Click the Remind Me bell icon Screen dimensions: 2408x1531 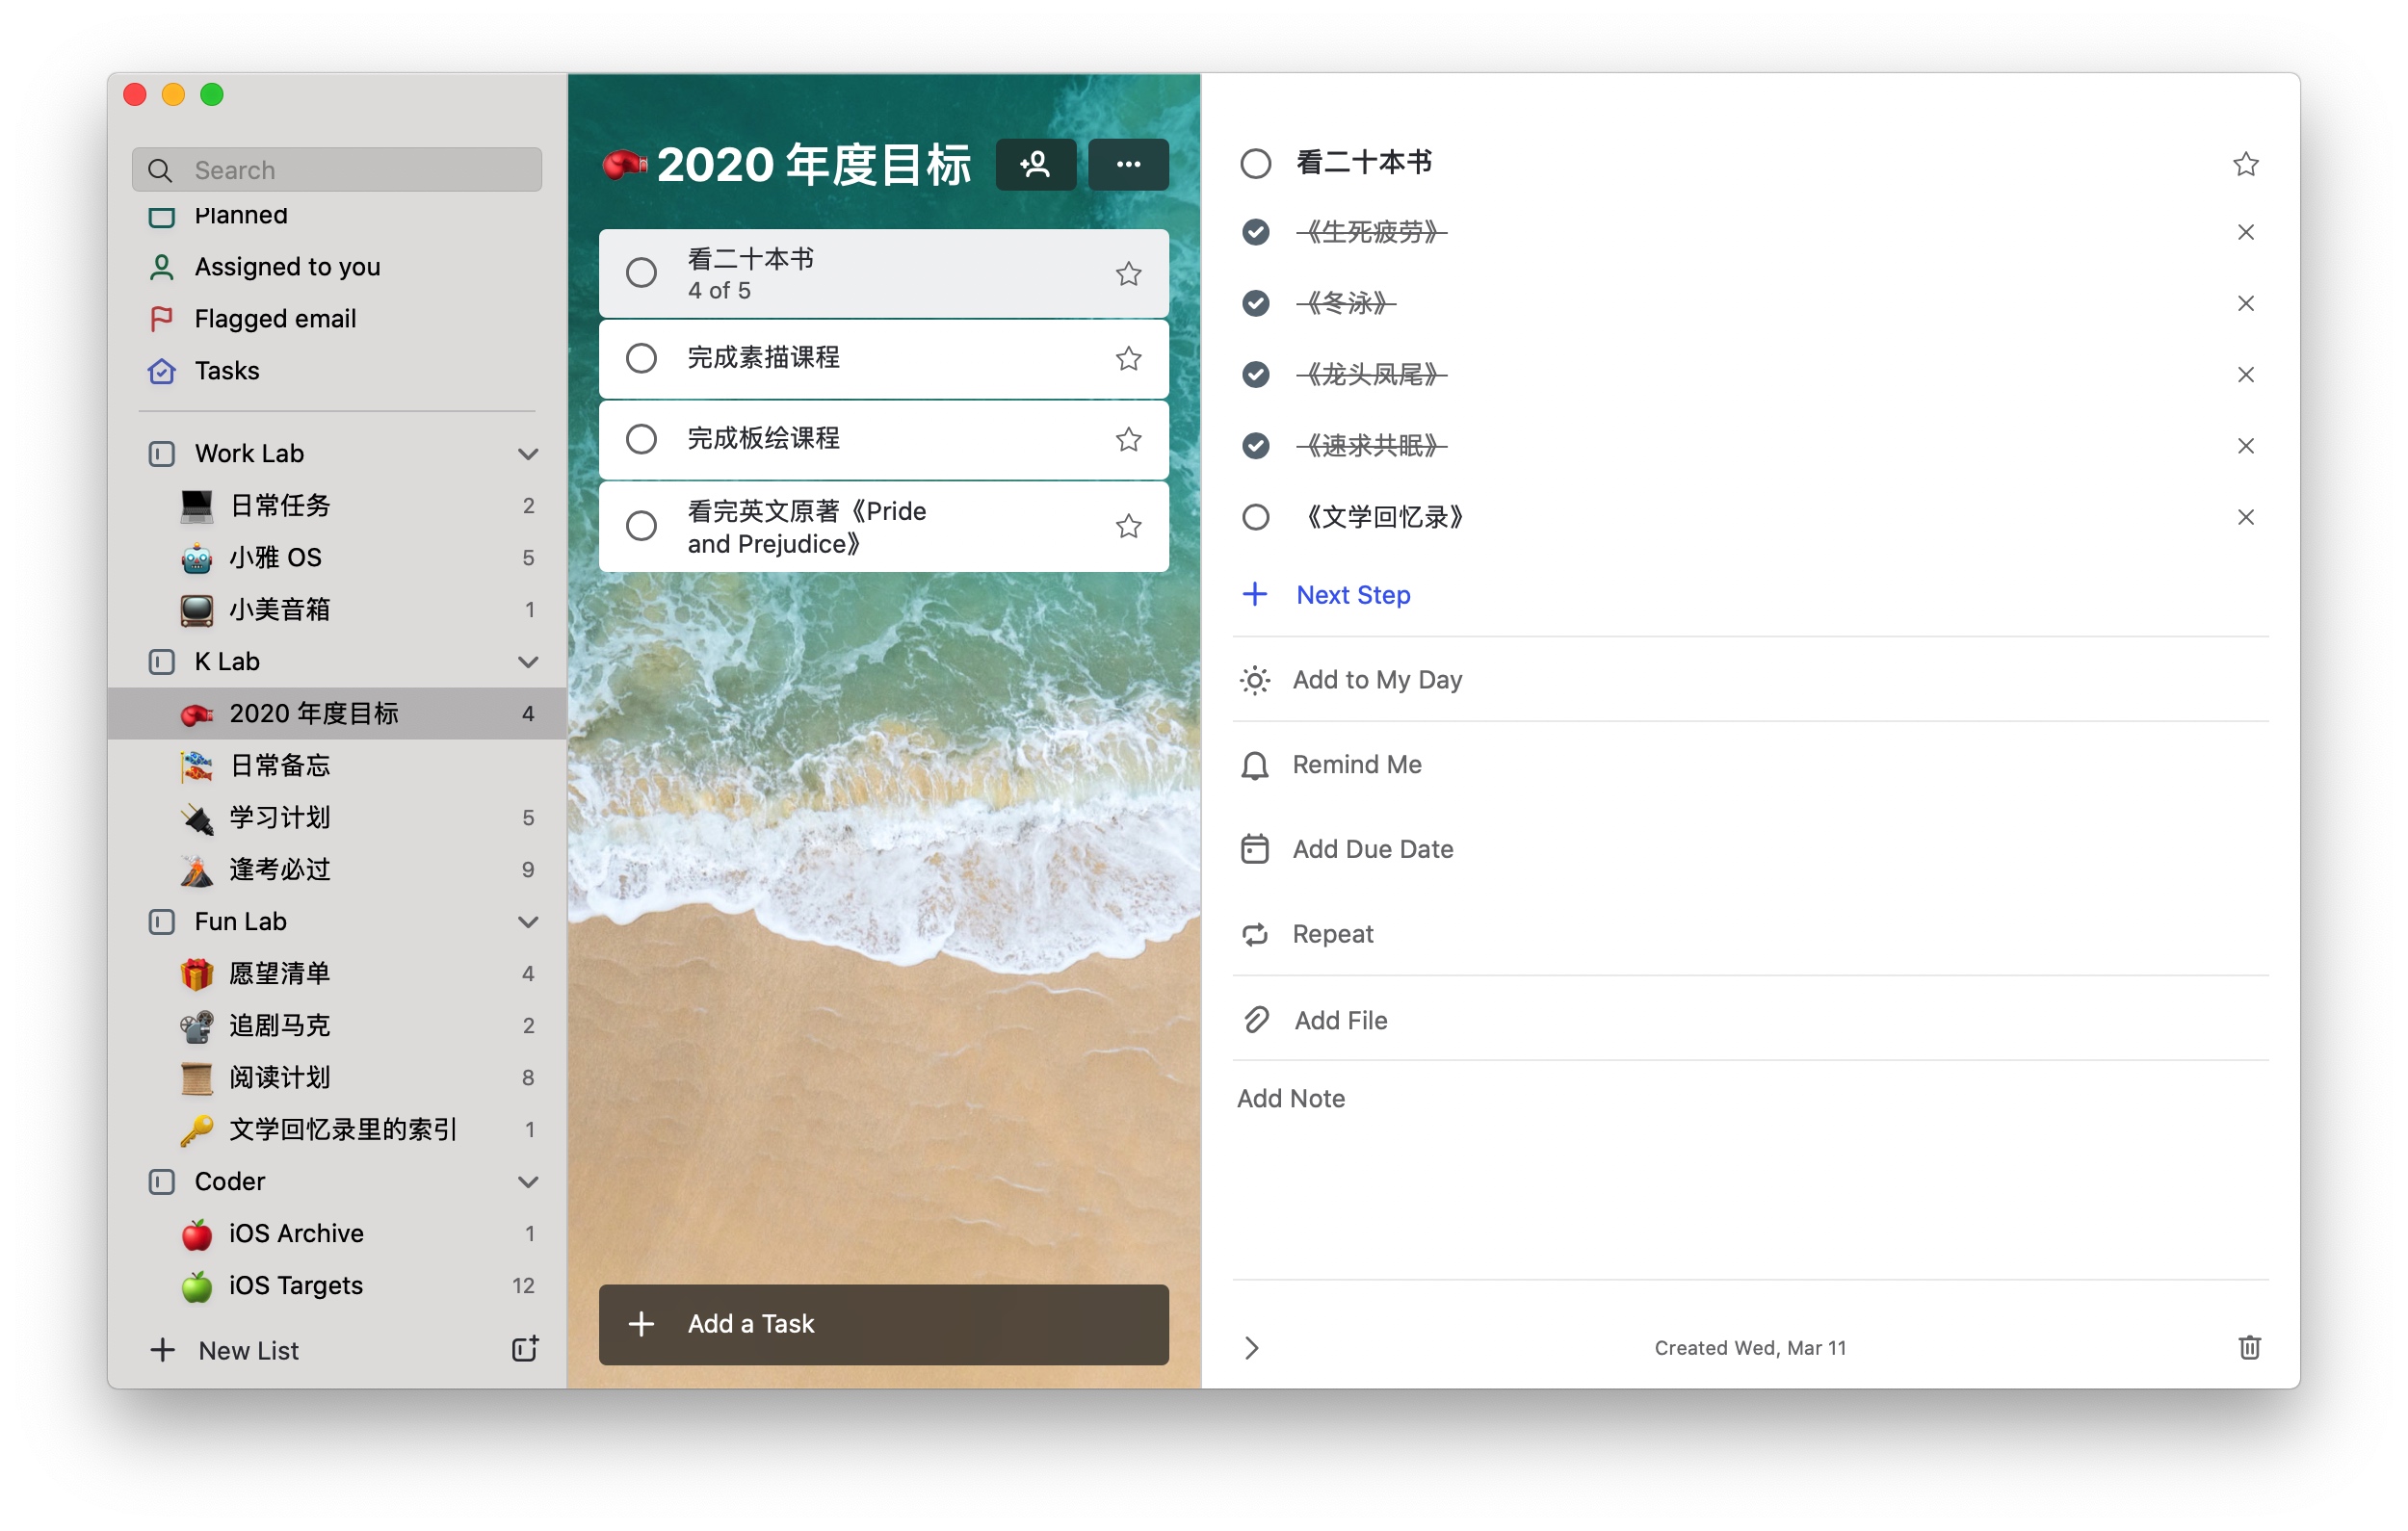coord(1254,765)
